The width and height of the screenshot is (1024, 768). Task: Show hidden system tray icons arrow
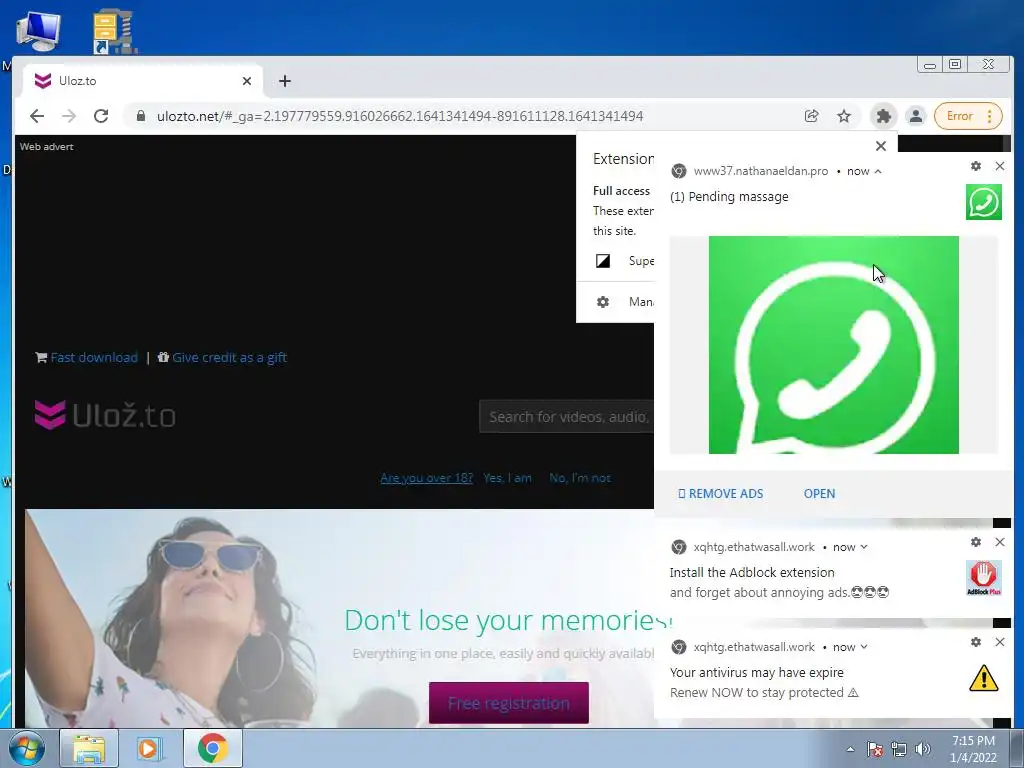coord(850,749)
